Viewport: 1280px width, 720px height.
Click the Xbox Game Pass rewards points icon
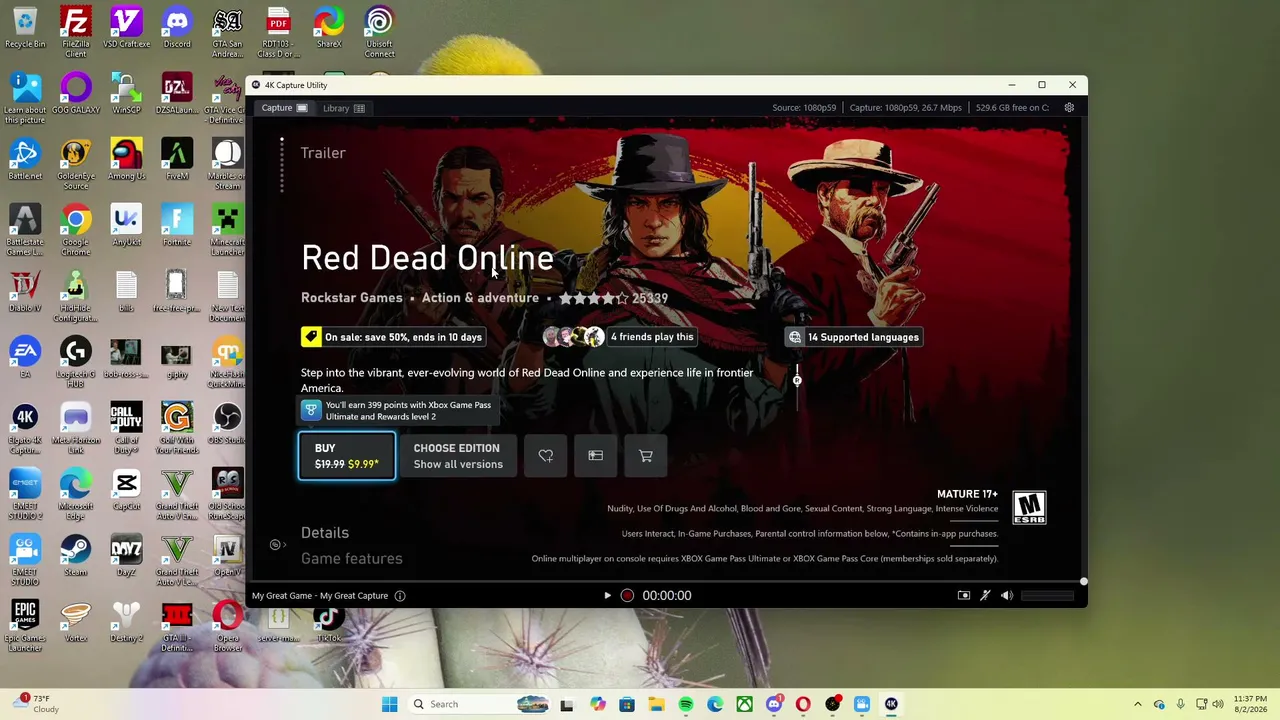coord(311,411)
